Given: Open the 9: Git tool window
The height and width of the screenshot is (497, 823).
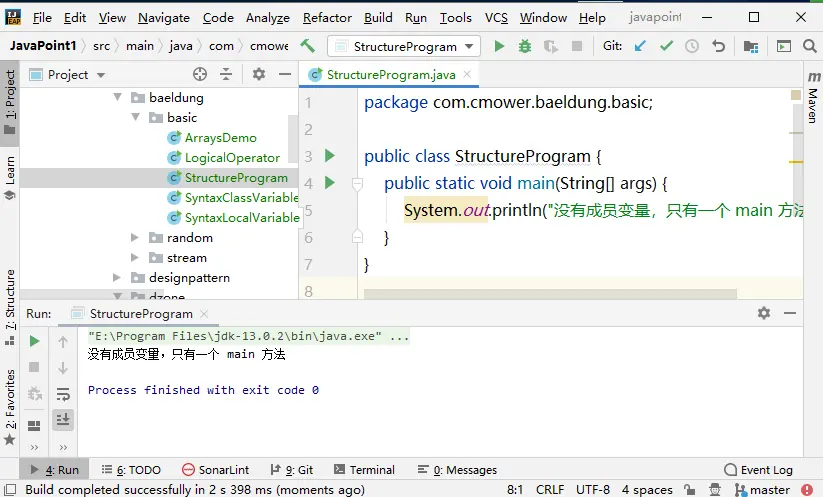Looking at the screenshot, I should [292, 470].
